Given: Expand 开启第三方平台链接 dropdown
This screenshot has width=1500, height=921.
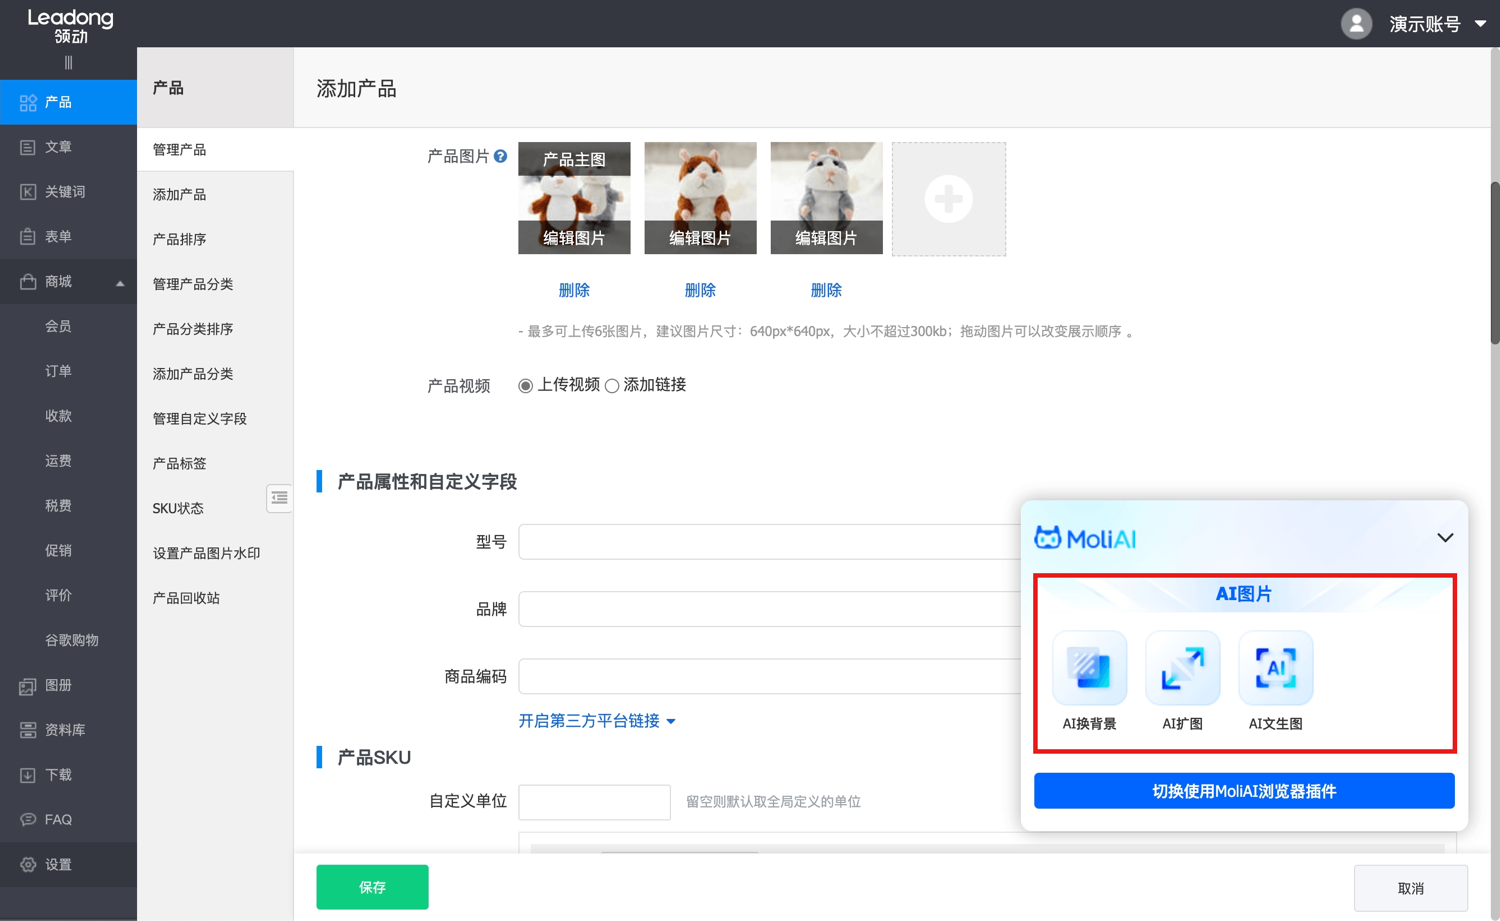Looking at the screenshot, I should [597, 721].
